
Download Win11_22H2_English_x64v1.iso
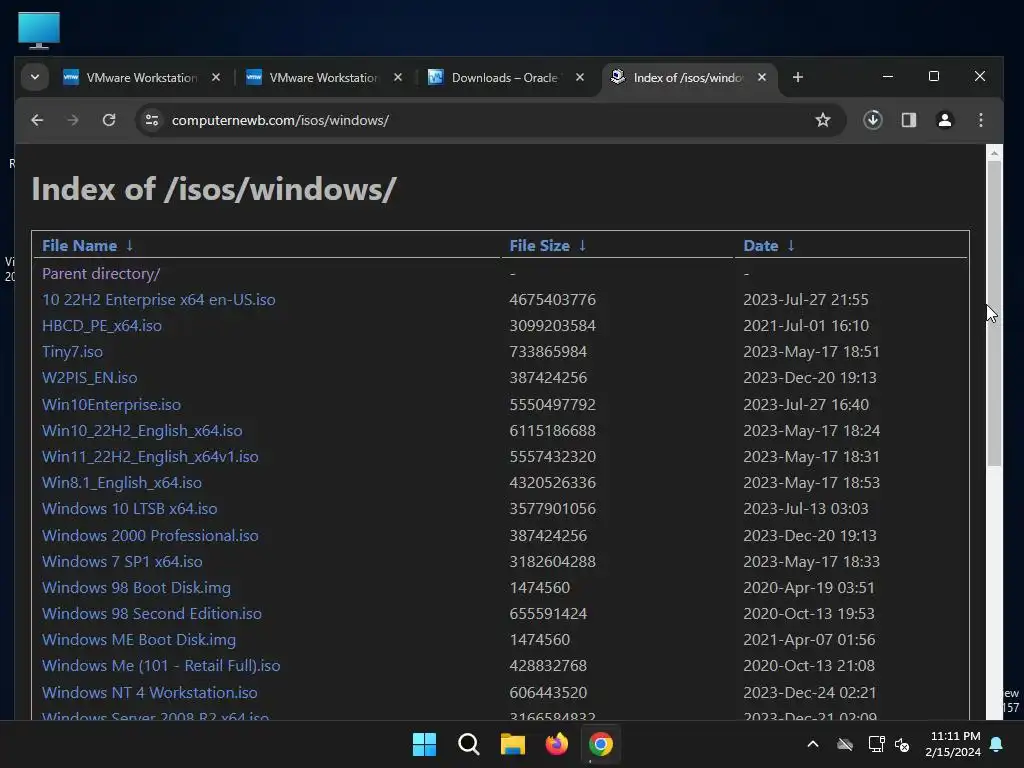[150, 457]
